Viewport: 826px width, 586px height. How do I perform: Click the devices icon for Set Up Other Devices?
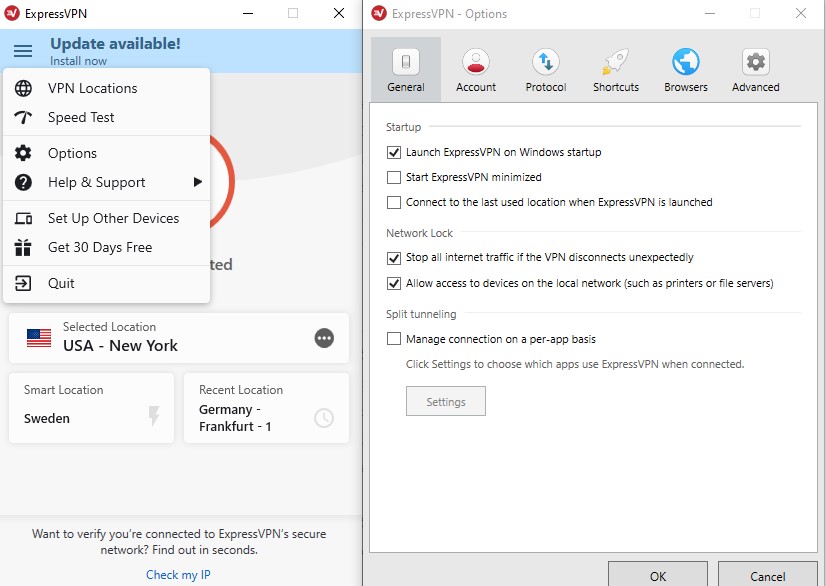[23, 218]
